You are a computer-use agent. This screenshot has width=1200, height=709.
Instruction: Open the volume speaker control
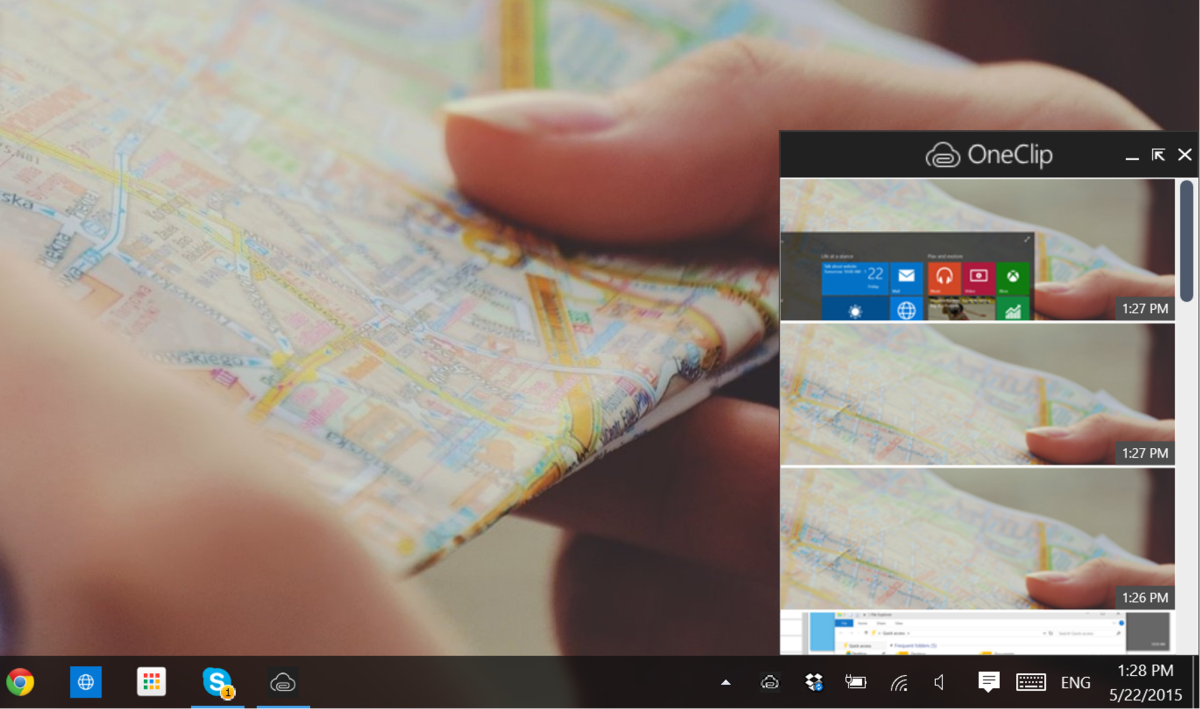(939, 682)
